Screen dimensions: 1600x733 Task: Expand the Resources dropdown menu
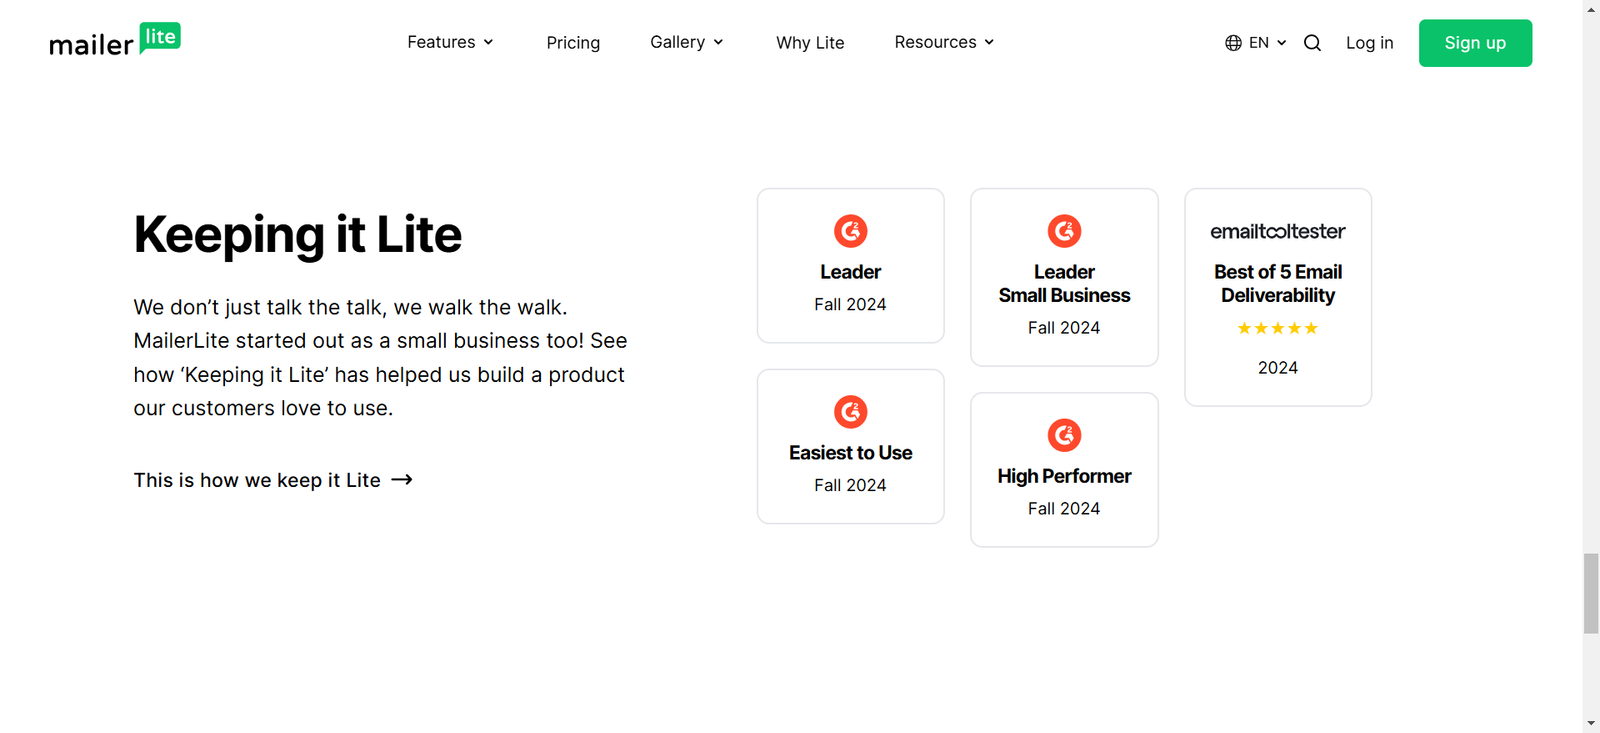point(944,42)
